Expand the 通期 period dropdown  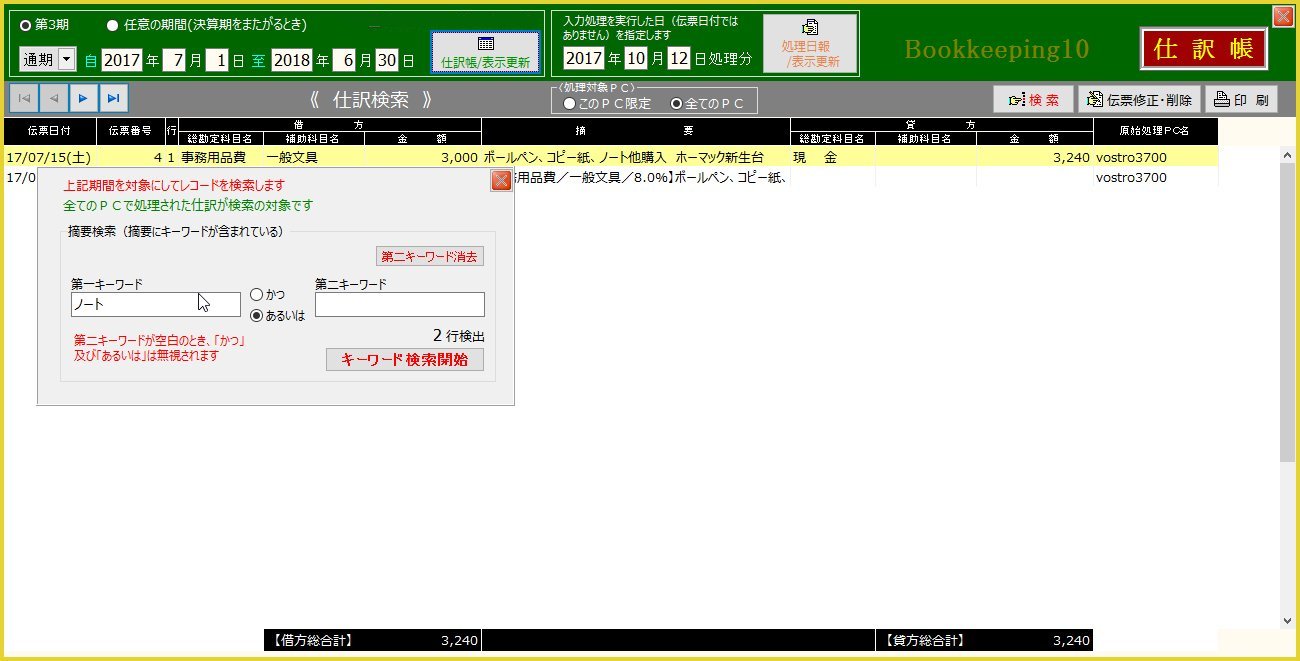(67, 60)
